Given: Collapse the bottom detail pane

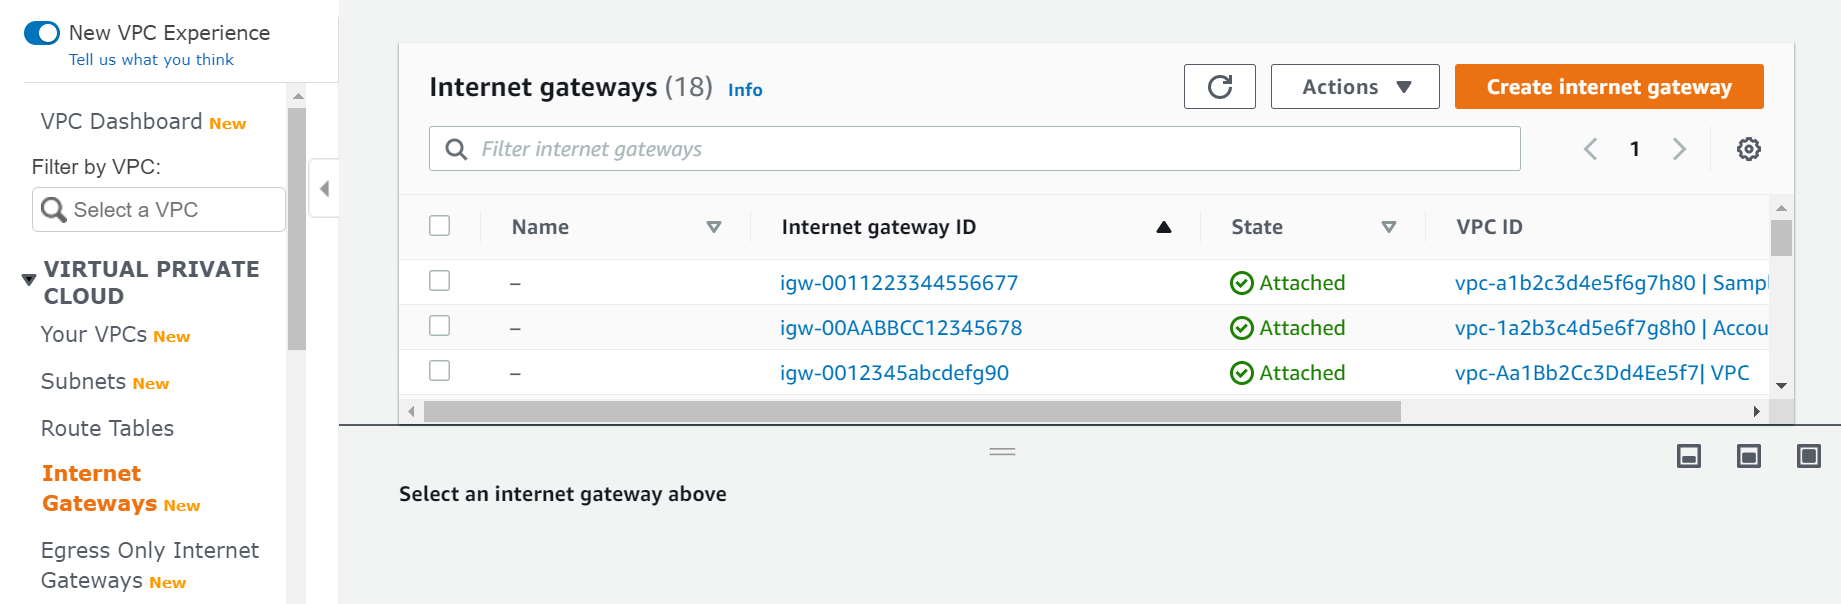Looking at the screenshot, I should 1689,456.
